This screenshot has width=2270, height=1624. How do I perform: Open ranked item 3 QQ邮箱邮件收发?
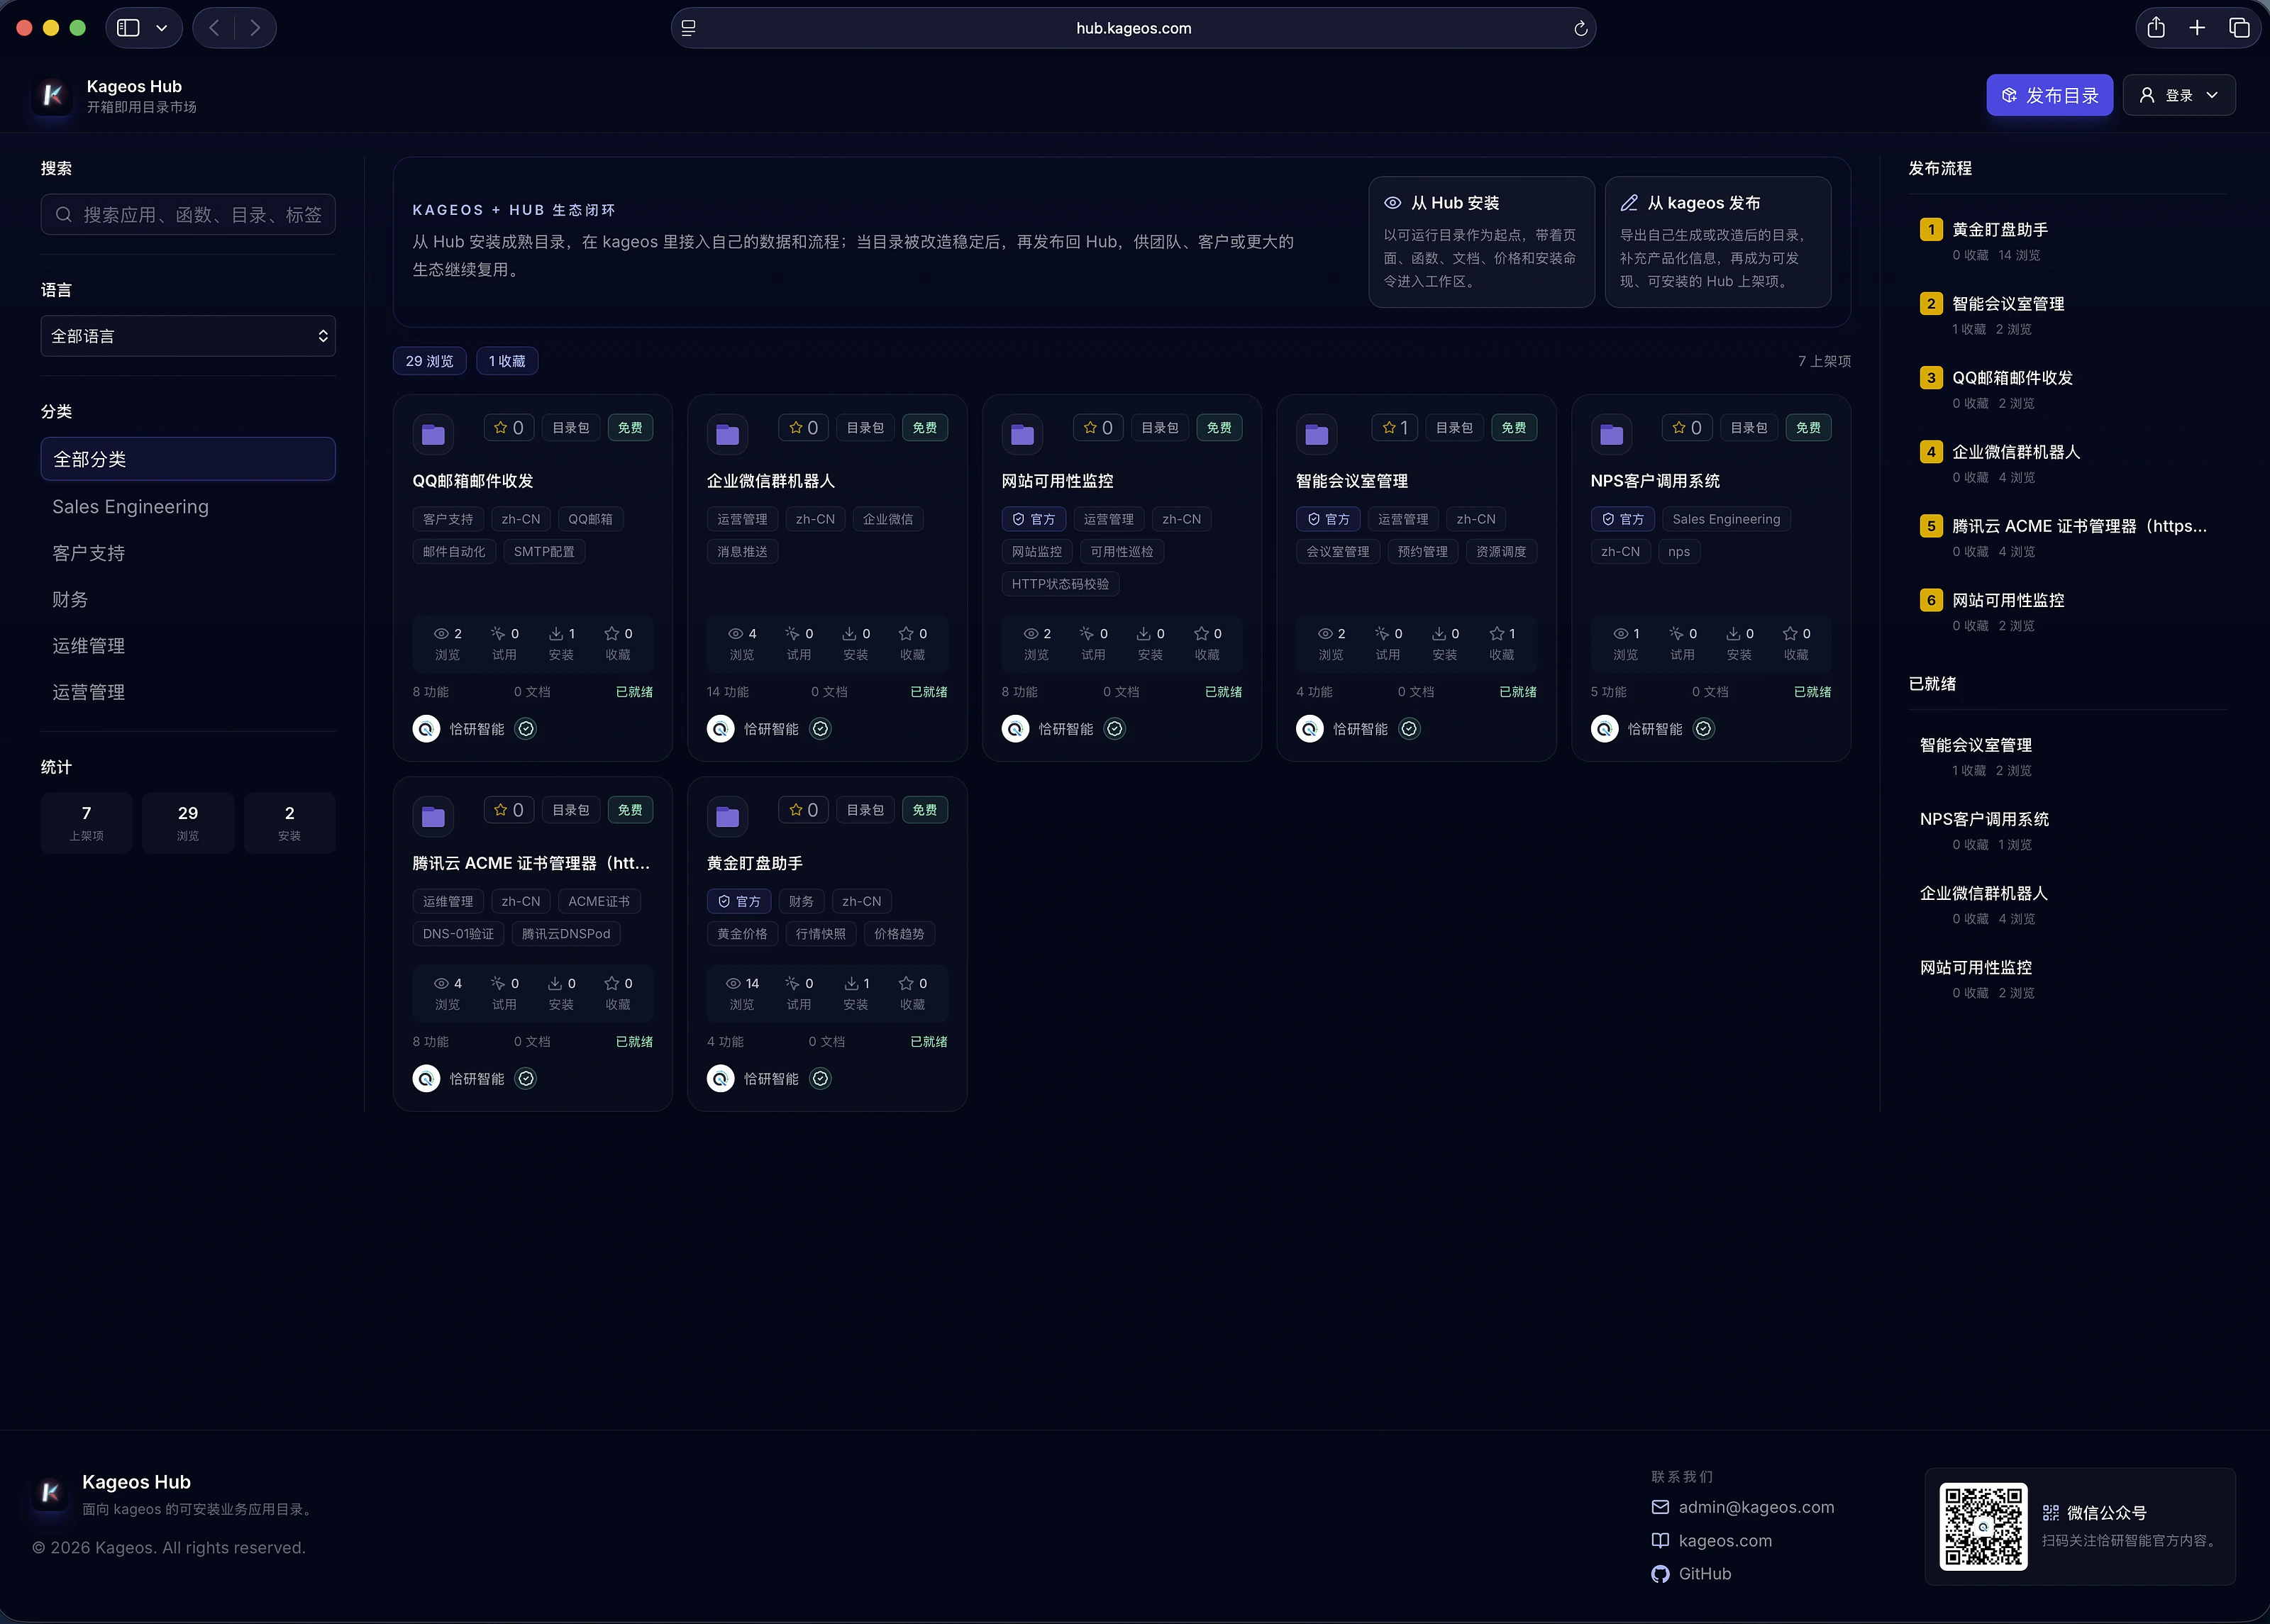2012,378
